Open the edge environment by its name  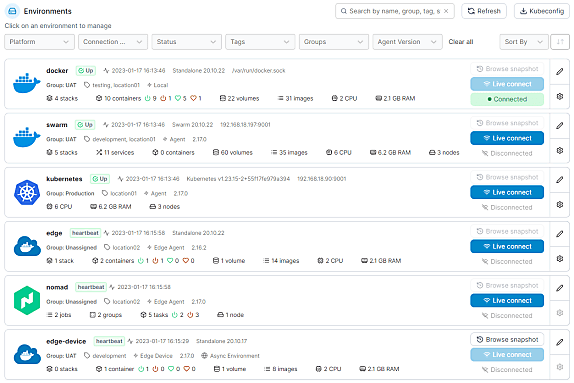pyautogui.click(x=54, y=233)
